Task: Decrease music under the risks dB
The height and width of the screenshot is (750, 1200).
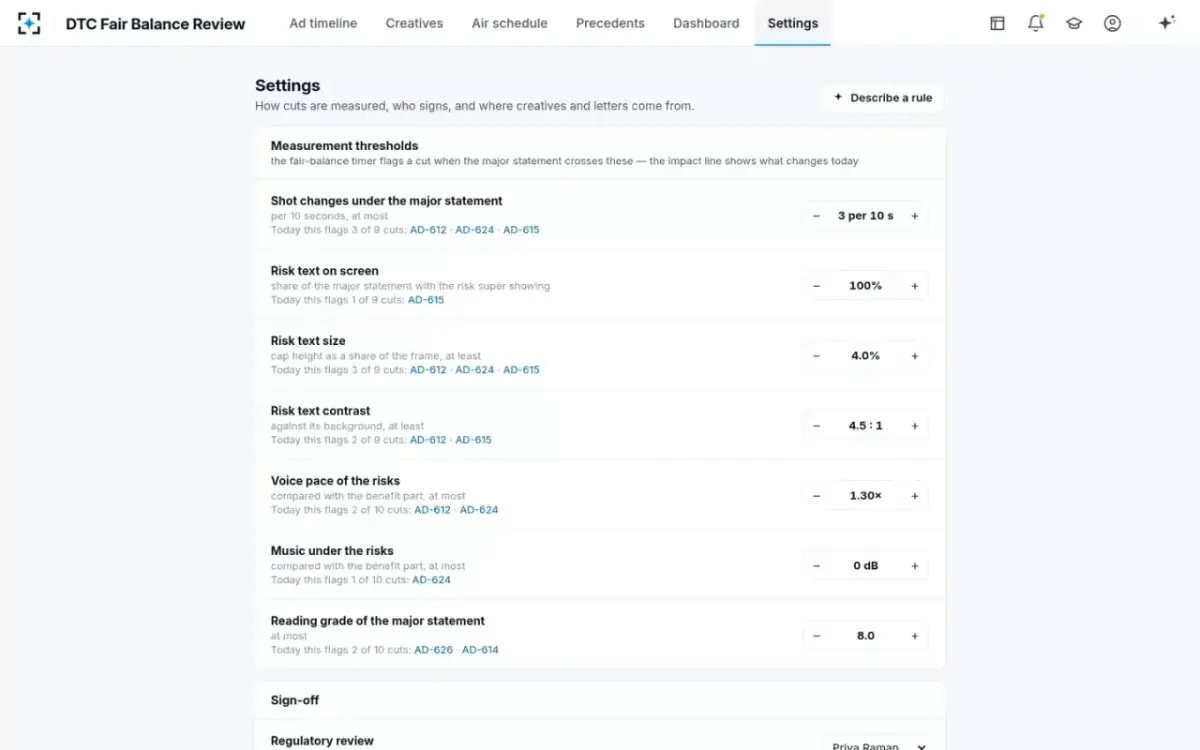Action: [x=816, y=566]
